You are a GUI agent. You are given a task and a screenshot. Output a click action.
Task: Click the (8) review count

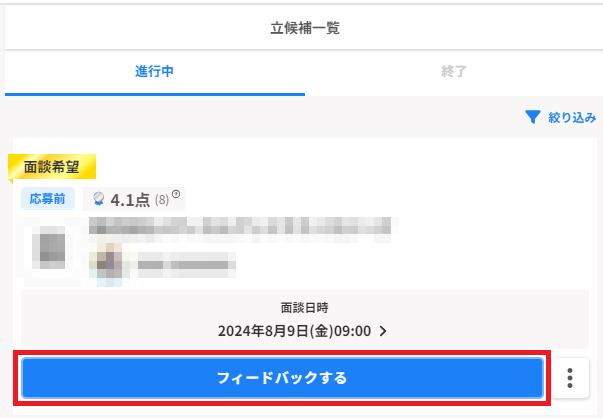162,200
